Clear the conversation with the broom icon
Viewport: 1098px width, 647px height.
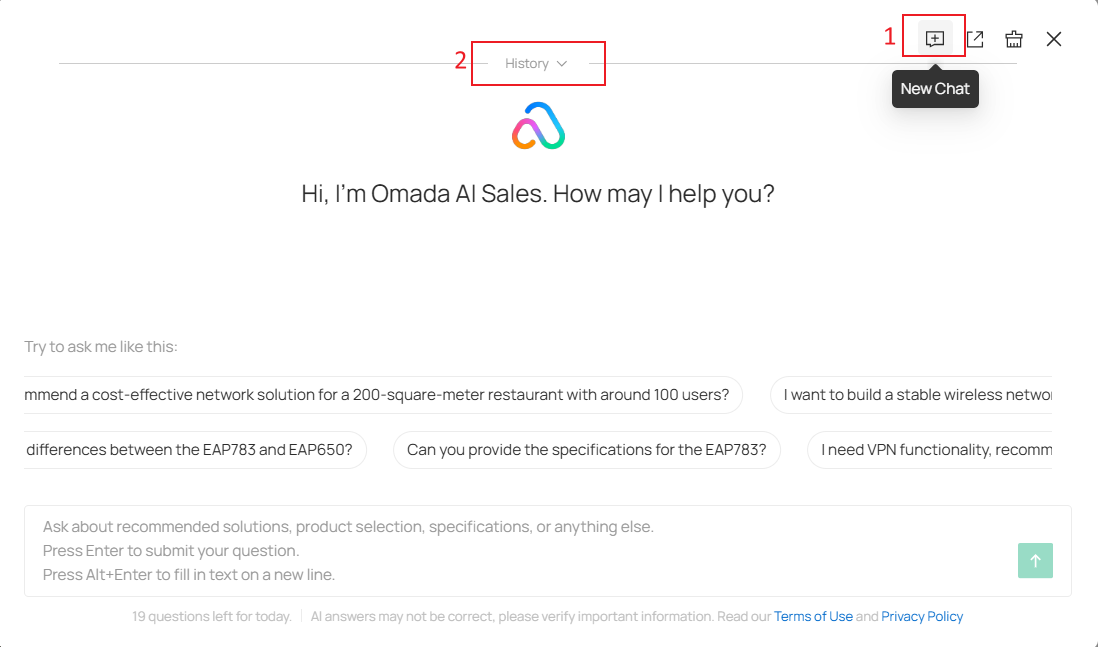tap(1014, 39)
